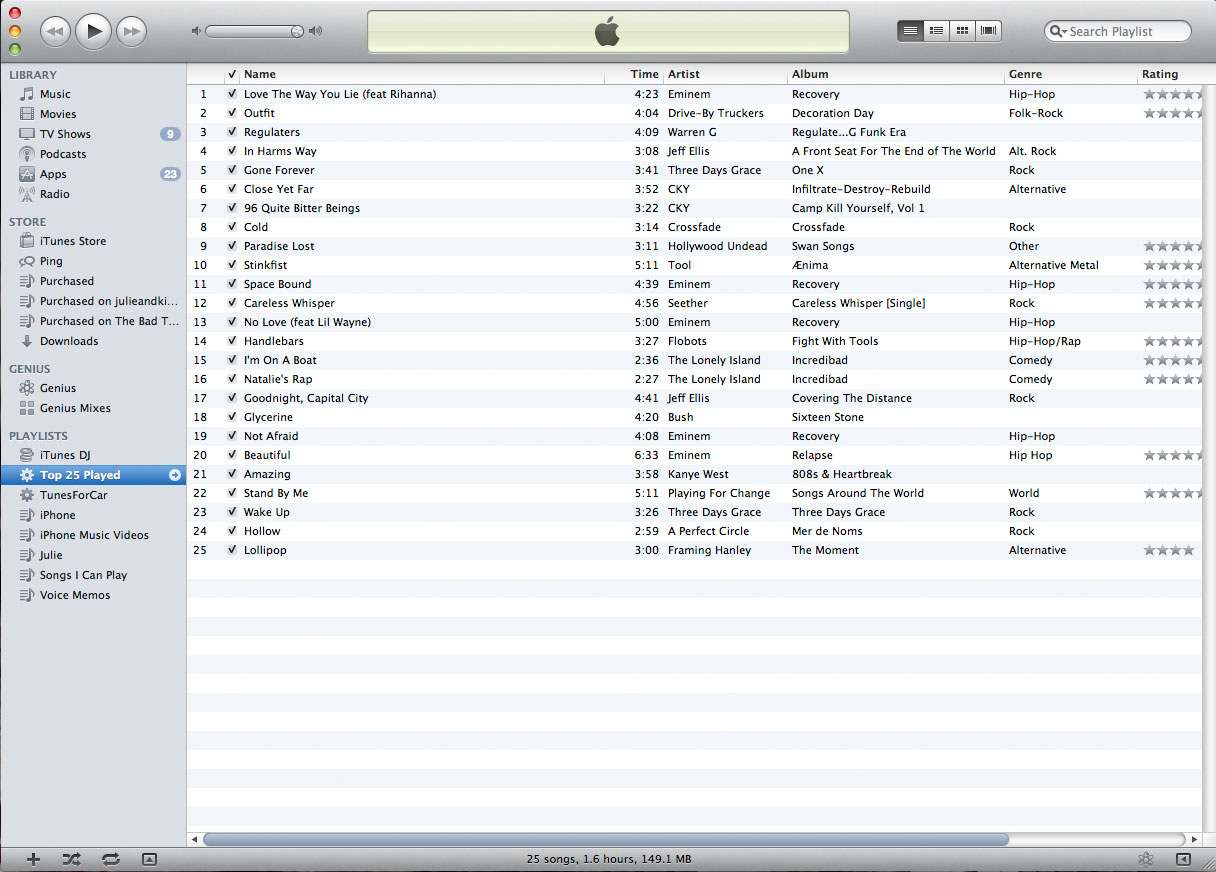Toggle shuffle mode

coord(71,859)
